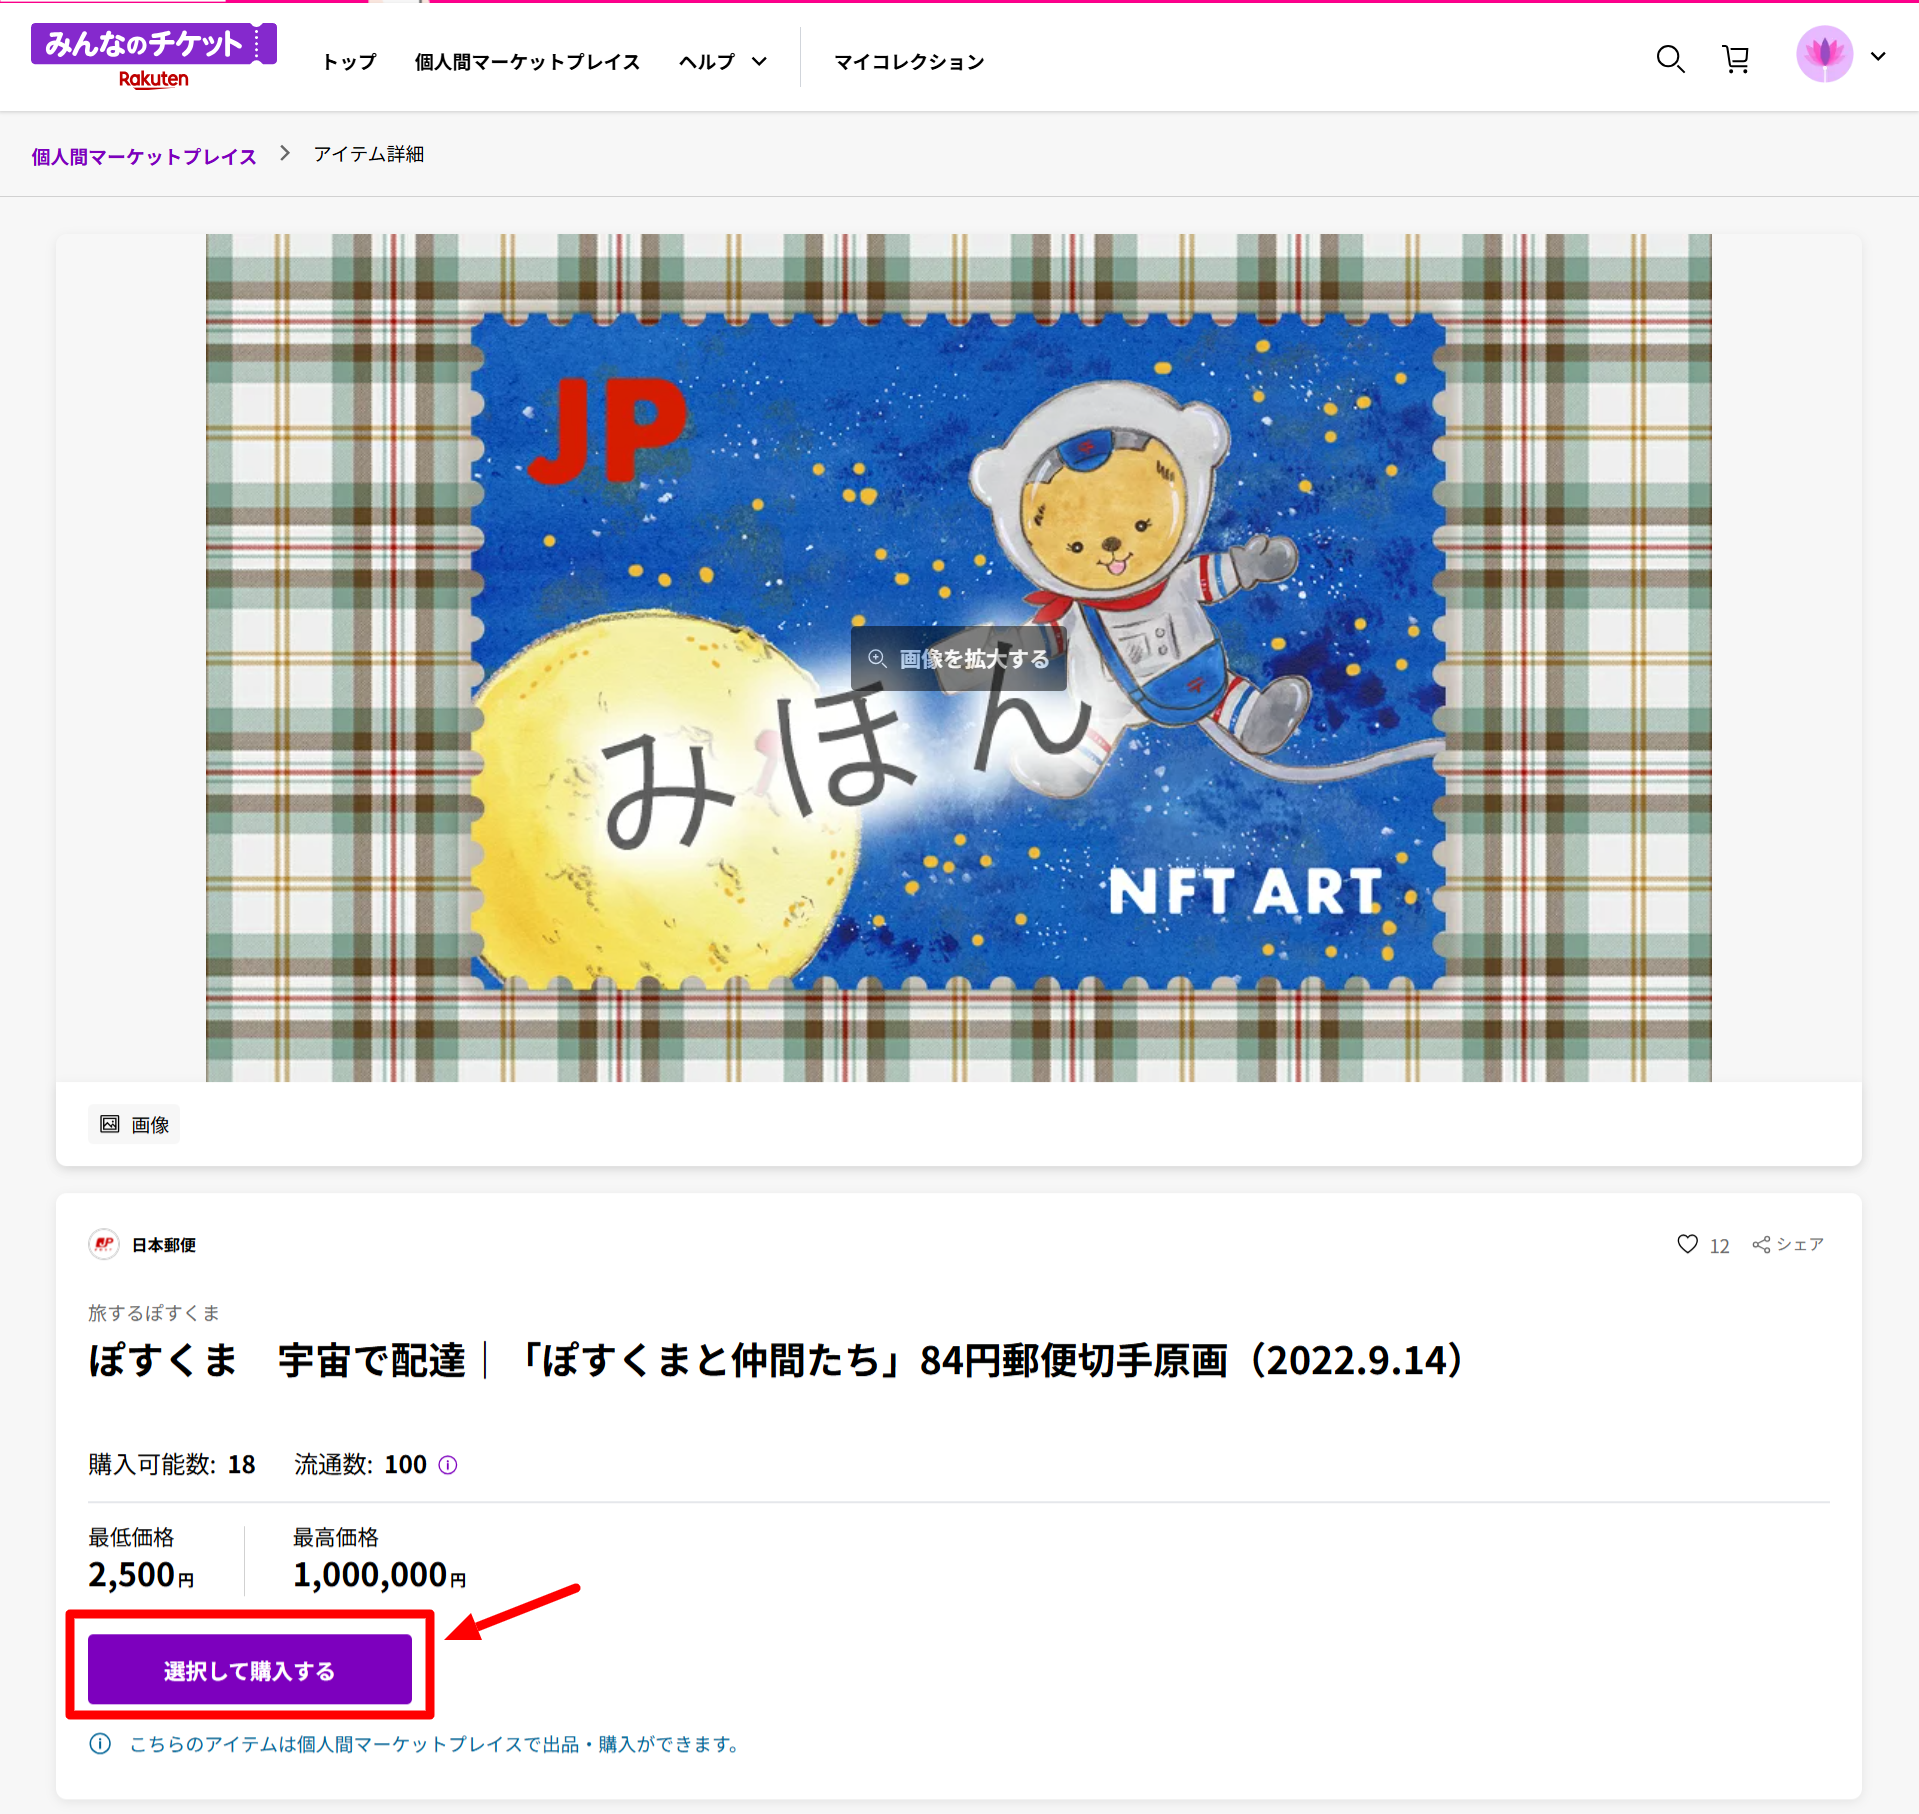Open the account chevron next to avatar

(1879, 56)
